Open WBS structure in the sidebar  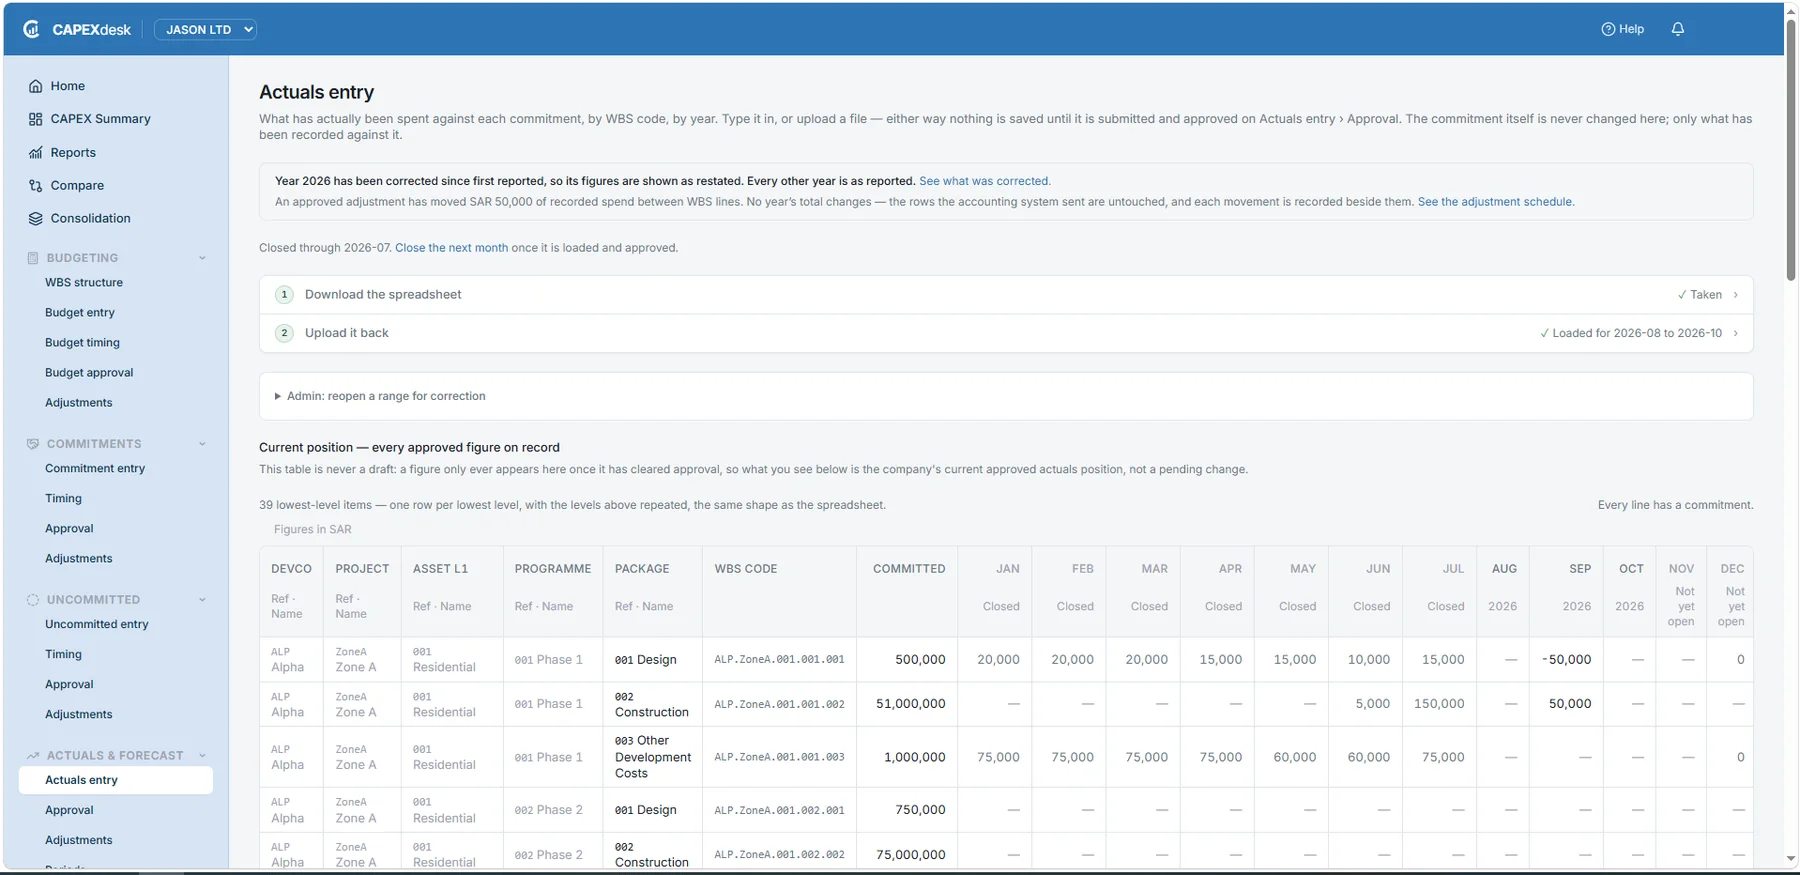[84, 283]
